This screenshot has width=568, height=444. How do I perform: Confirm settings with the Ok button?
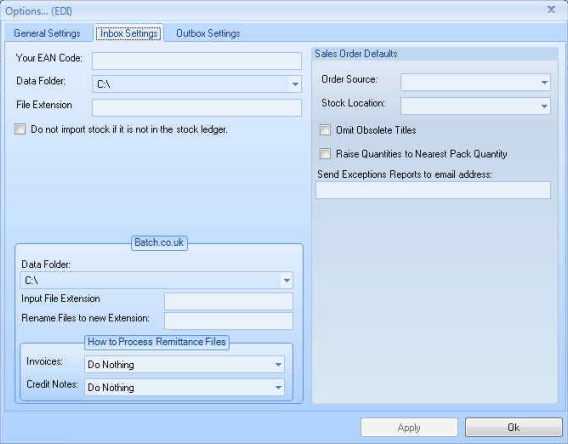(514, 427)
